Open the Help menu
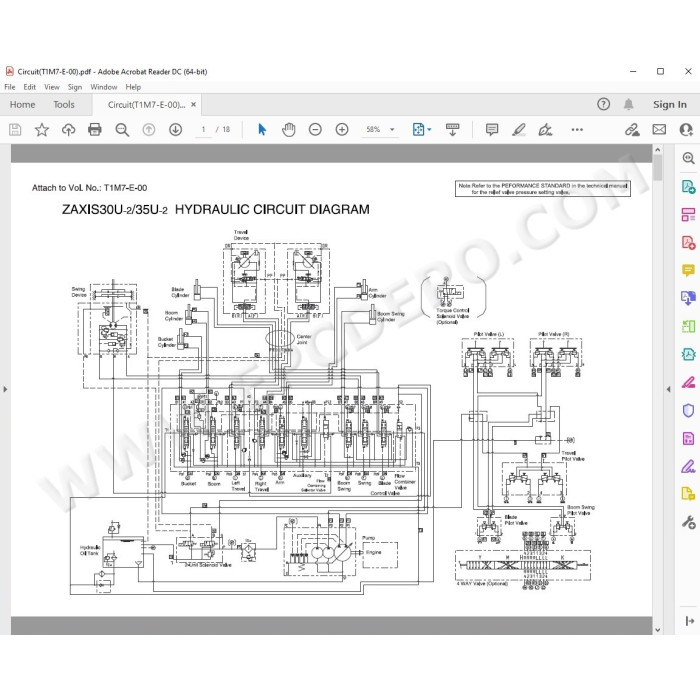 (133, 87)
